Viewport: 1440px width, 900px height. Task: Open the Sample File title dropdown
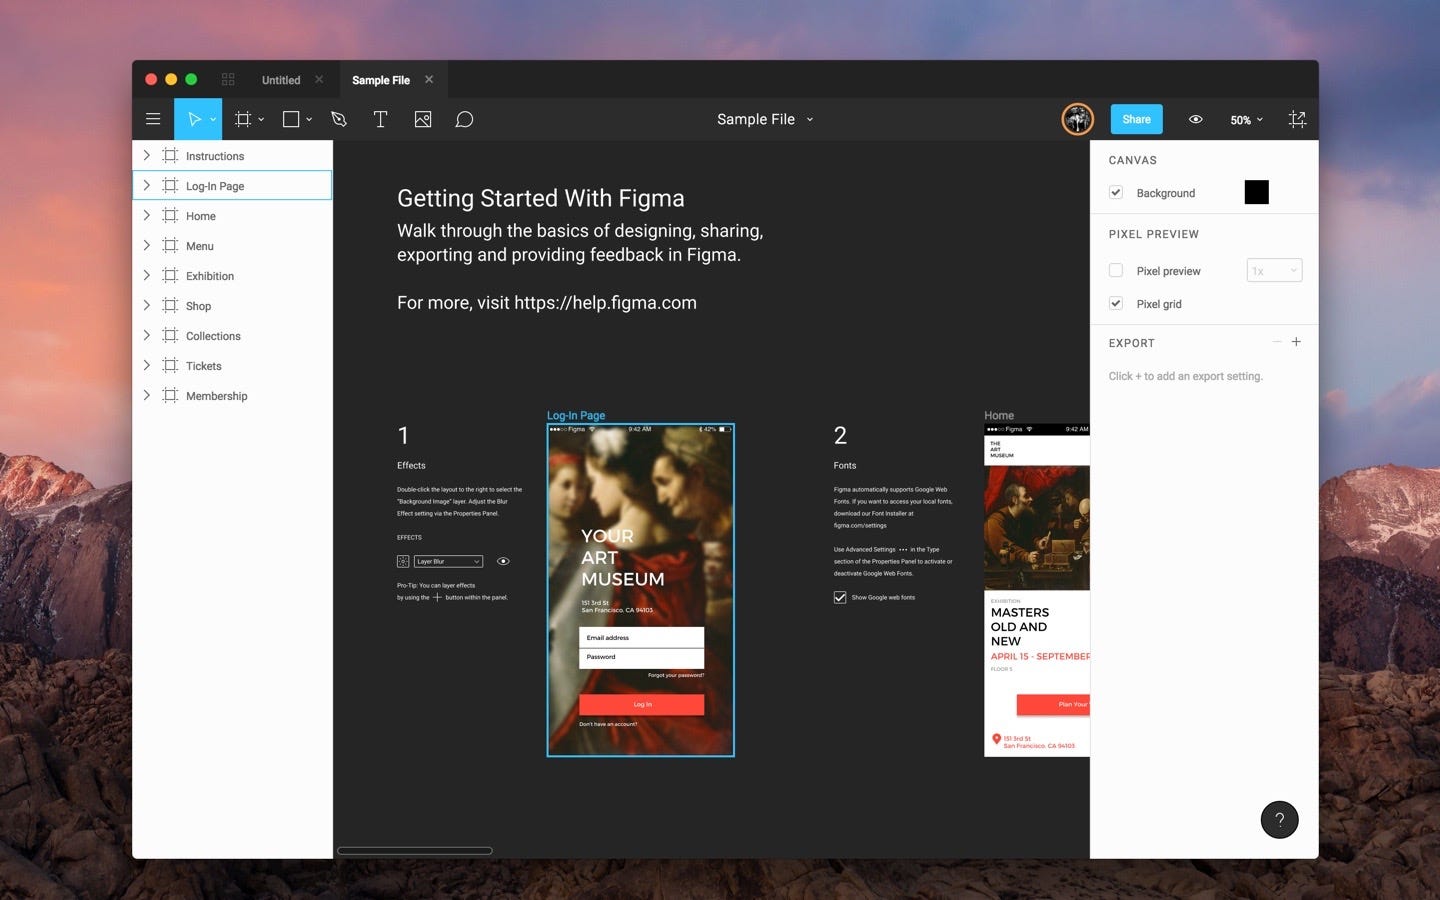765,119
